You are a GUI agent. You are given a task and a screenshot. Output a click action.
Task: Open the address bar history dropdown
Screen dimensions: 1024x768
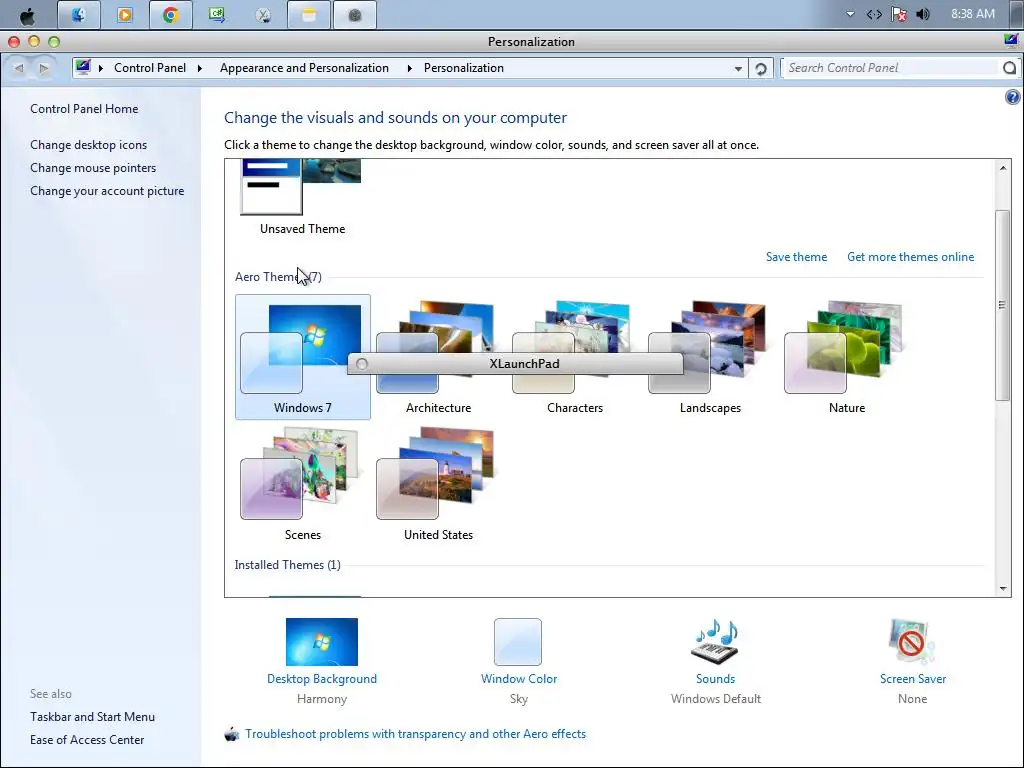click(738, 69)
